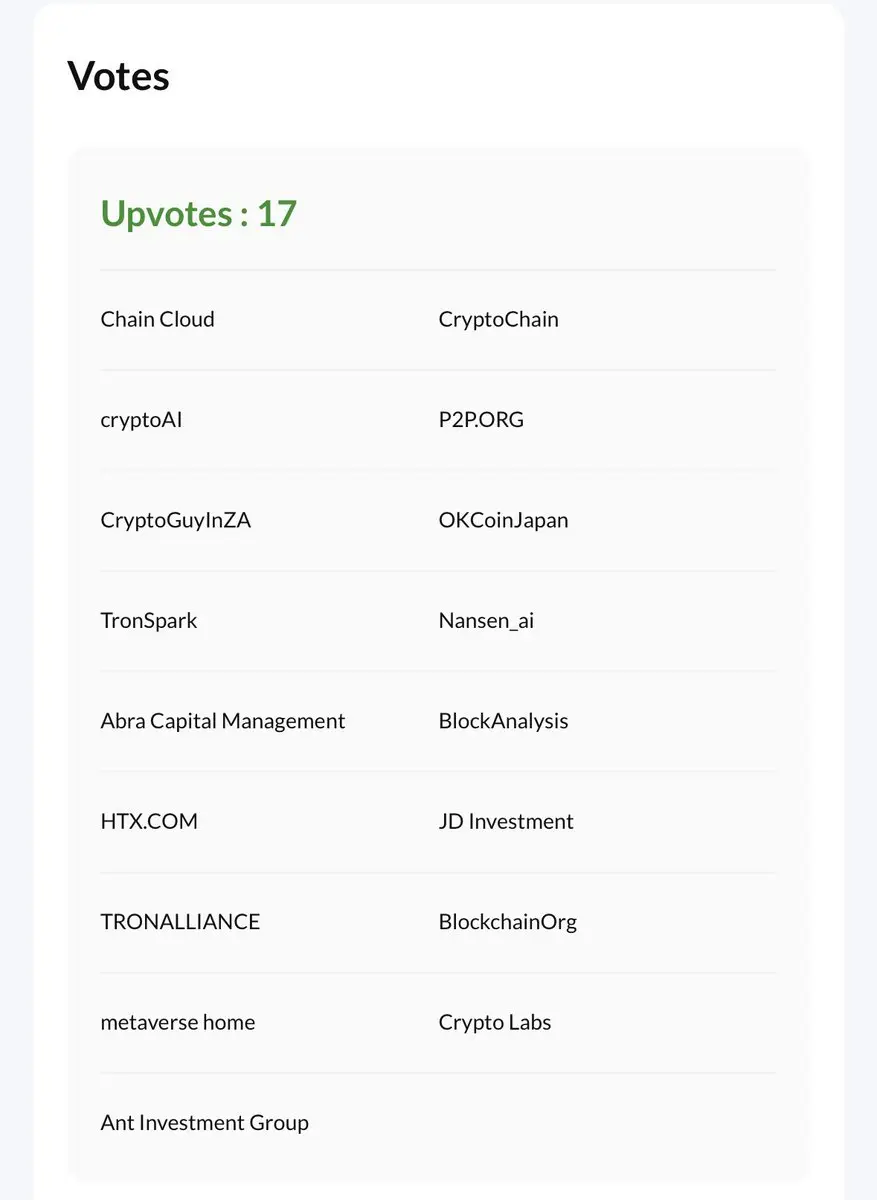Open the OKCoinJapan voter entry
This screenshot has height=1200, width=877.
point(503,521)
